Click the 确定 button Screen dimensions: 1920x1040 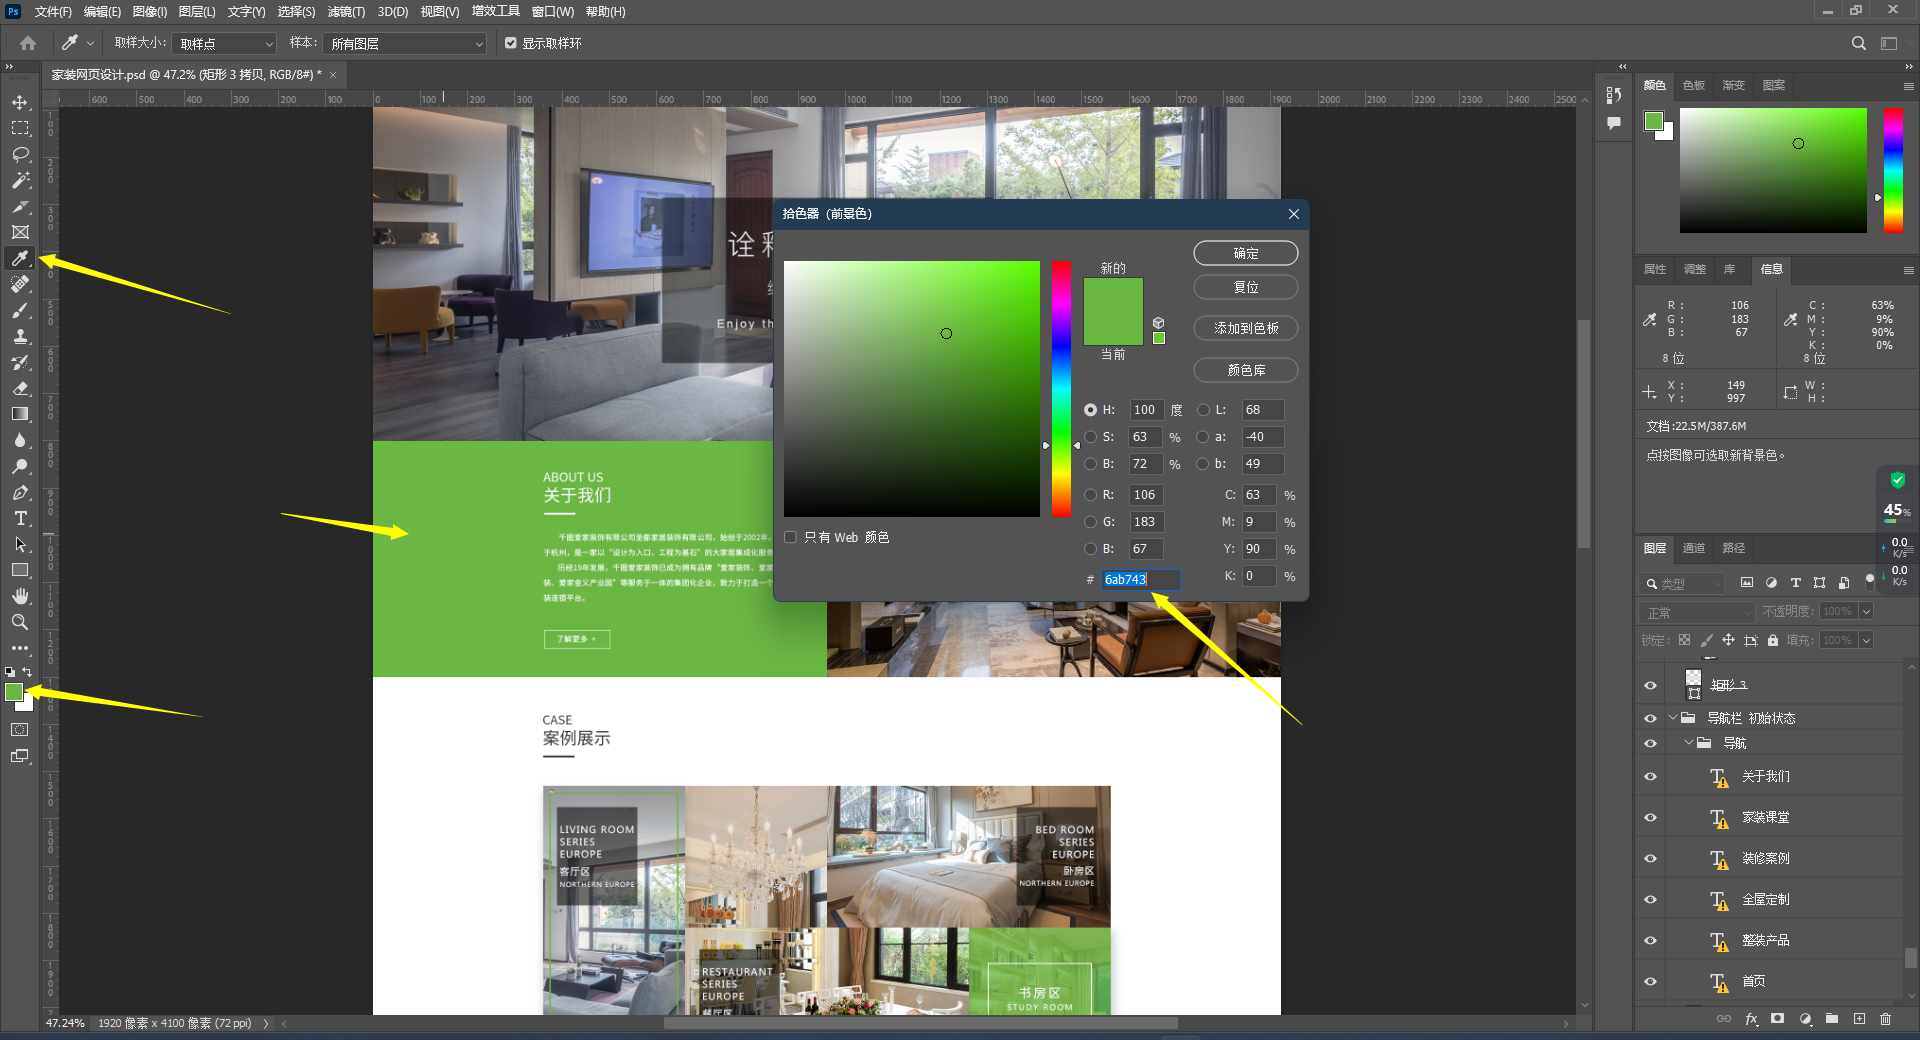(x=1246, y=253)
